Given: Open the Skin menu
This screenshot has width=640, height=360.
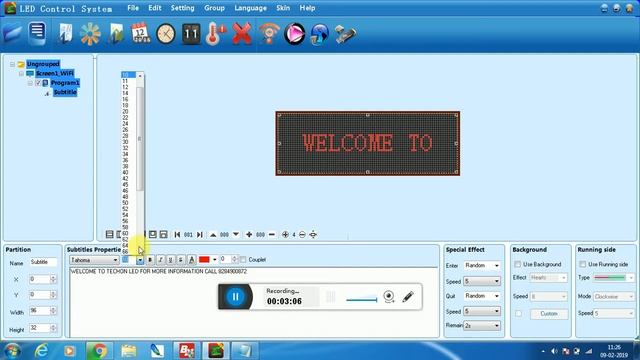Looking at the screenshot, I should coord(283,8).
